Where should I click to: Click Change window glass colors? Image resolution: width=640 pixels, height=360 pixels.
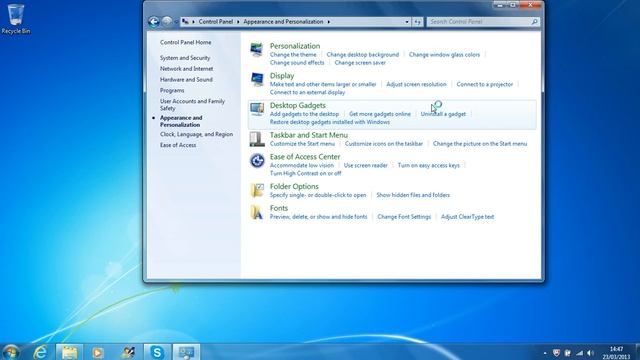tap(444, 55)
